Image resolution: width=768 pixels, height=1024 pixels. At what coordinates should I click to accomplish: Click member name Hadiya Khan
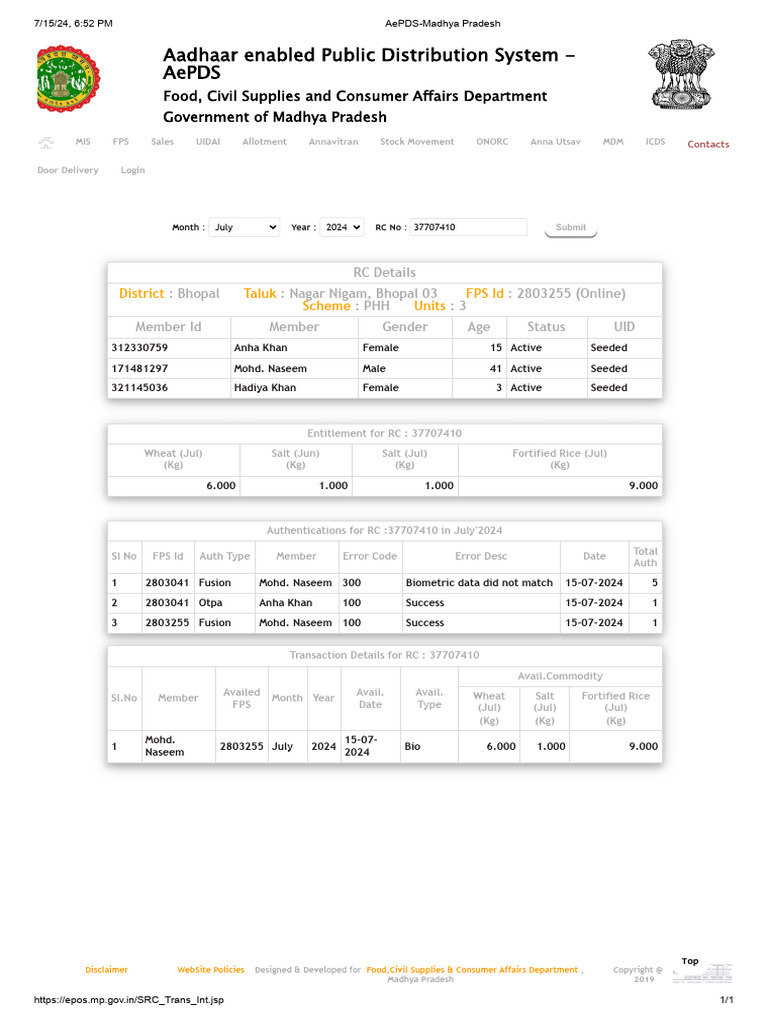265,388
